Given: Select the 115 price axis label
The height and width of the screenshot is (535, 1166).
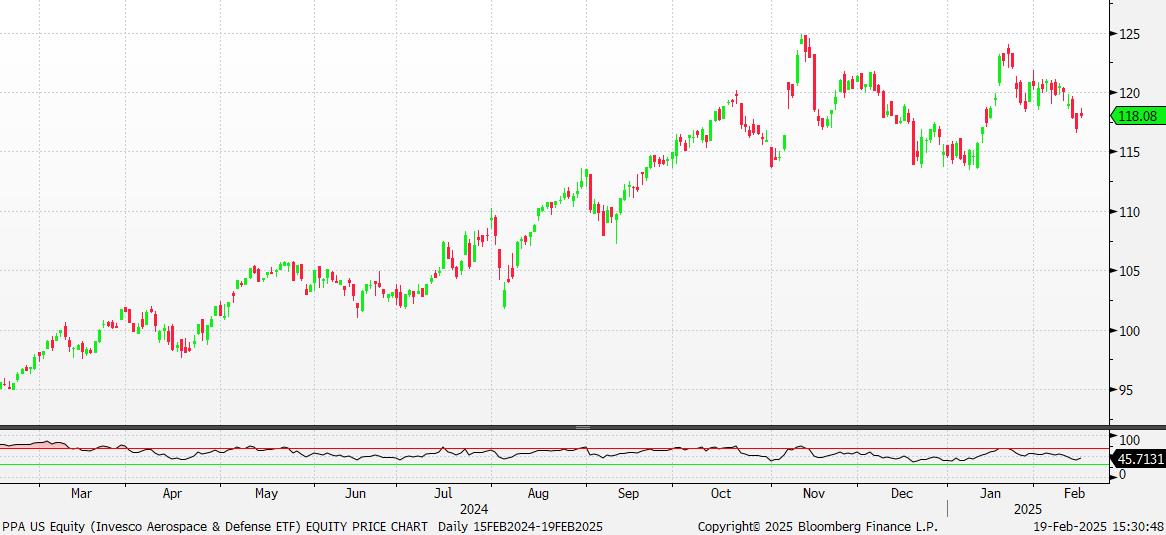Looking at the screenshot, I should 1129,152.
